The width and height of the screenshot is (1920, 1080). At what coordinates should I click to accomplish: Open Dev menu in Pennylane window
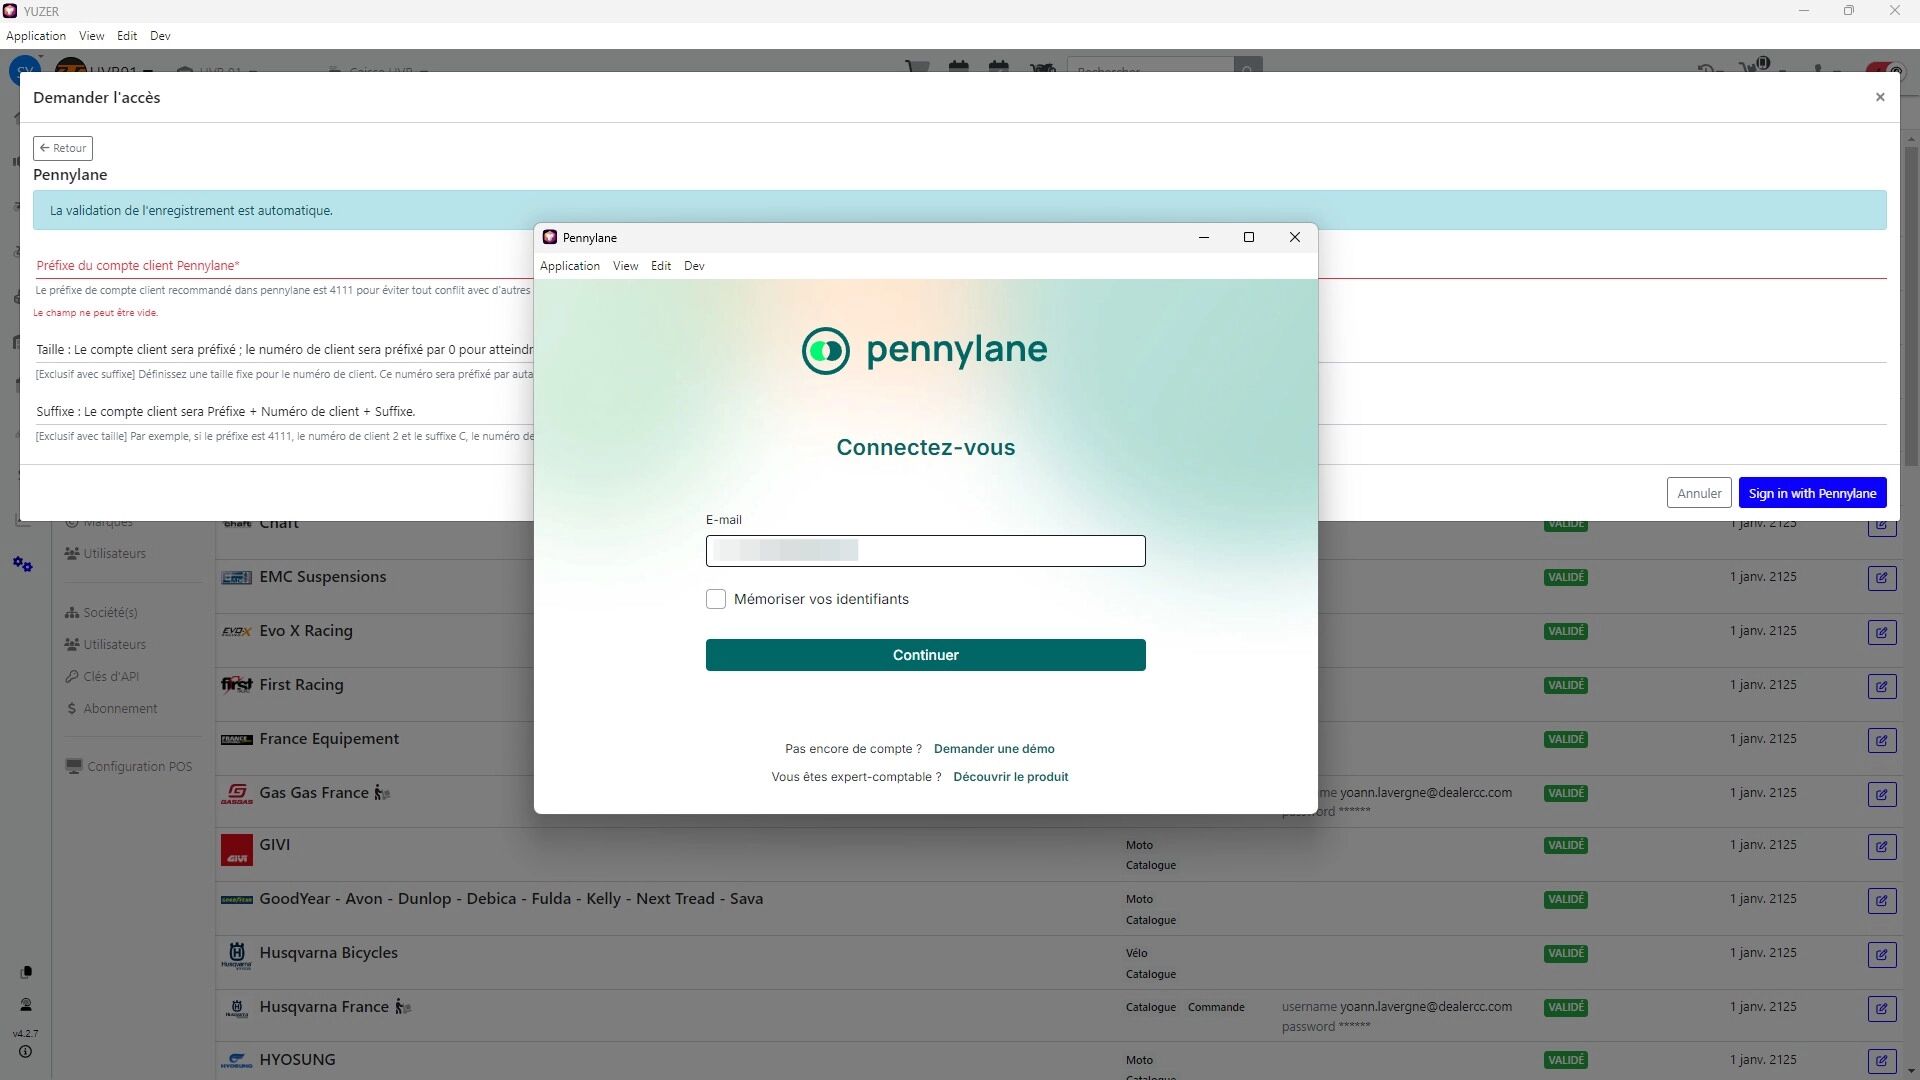(694, 266)
